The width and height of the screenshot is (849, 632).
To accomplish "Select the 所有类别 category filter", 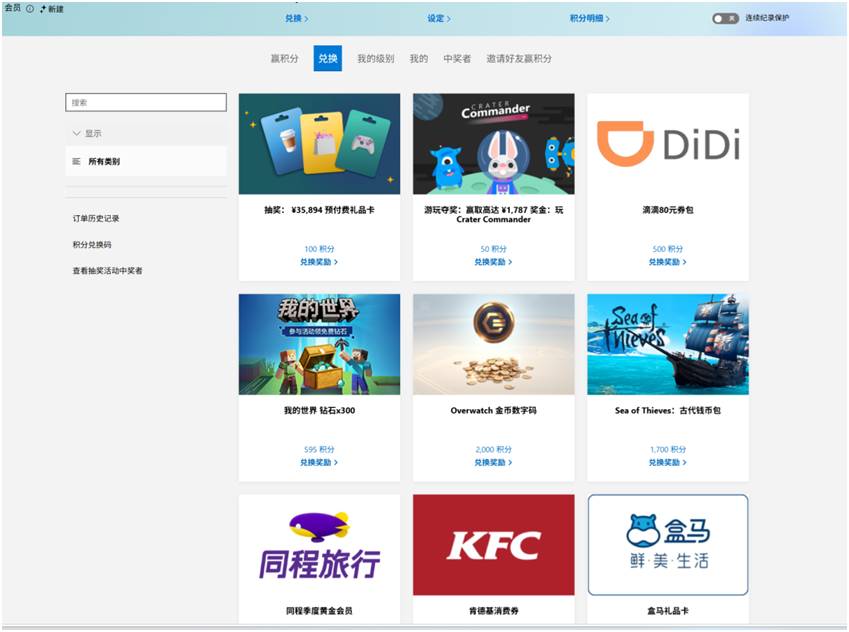I will (x=146, y=161).
